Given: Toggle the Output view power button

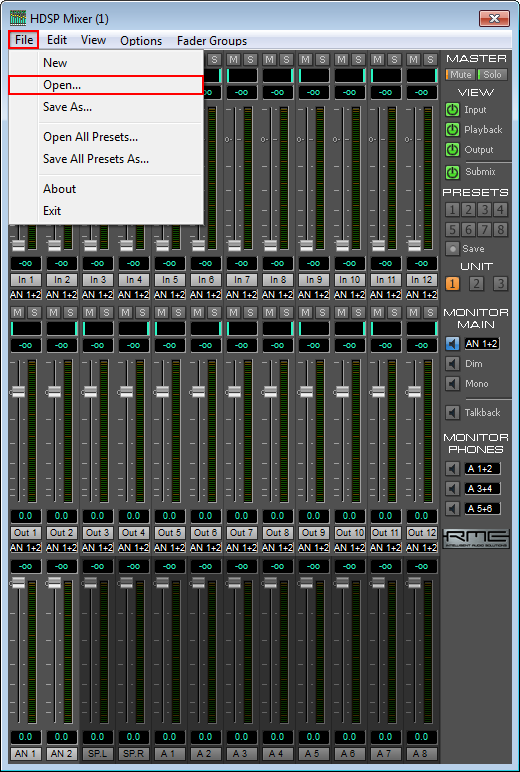Looking at the screenshot, I should 452,150.
